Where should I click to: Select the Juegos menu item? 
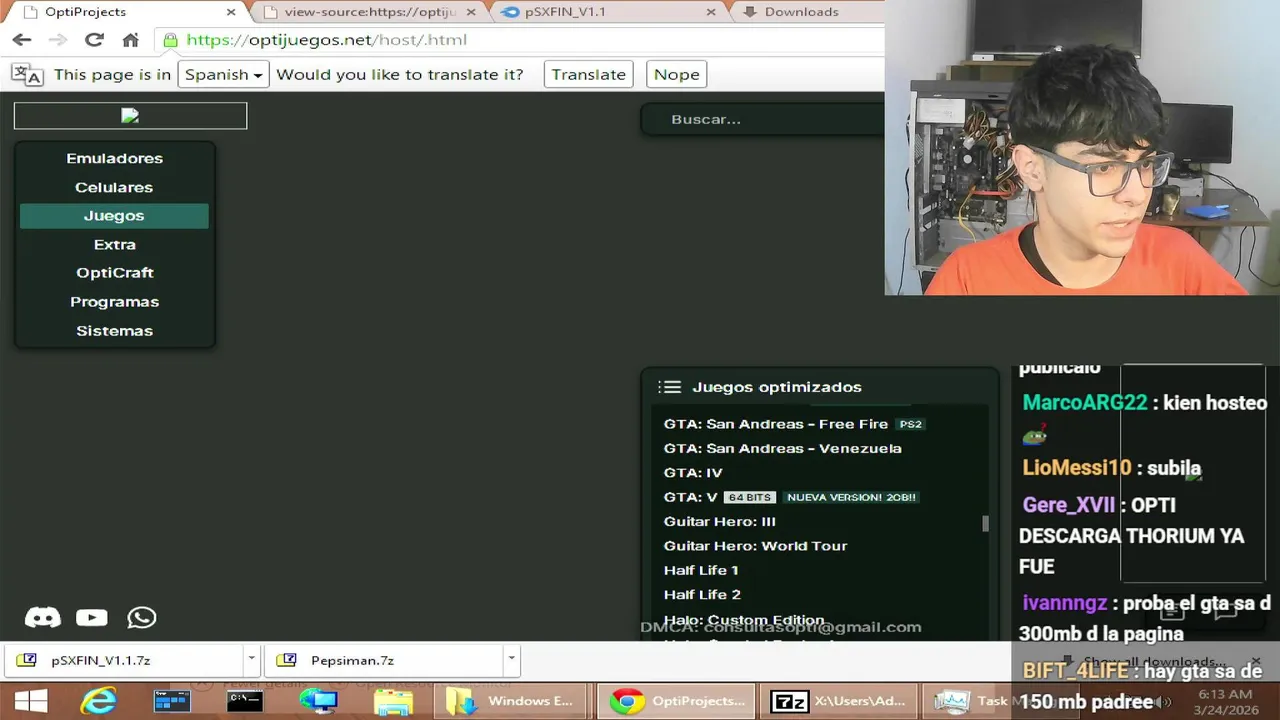coord(114,215)
